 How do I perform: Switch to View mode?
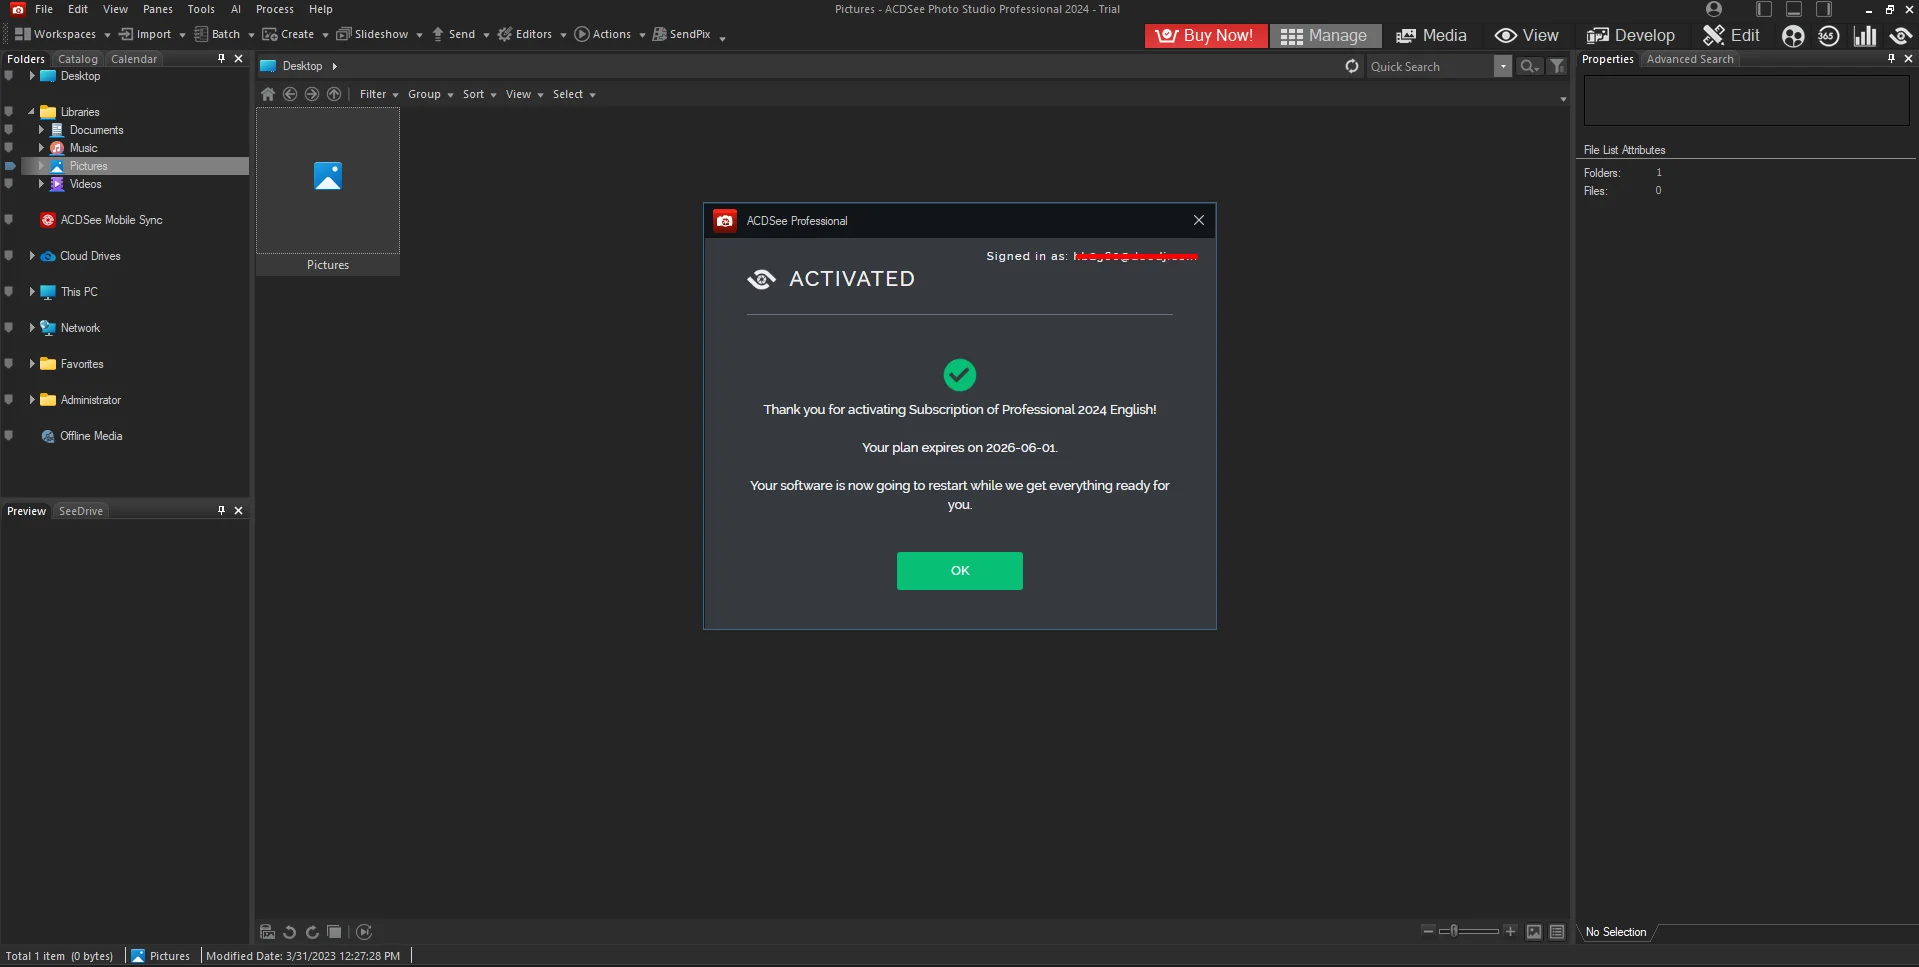(1526, 35)
